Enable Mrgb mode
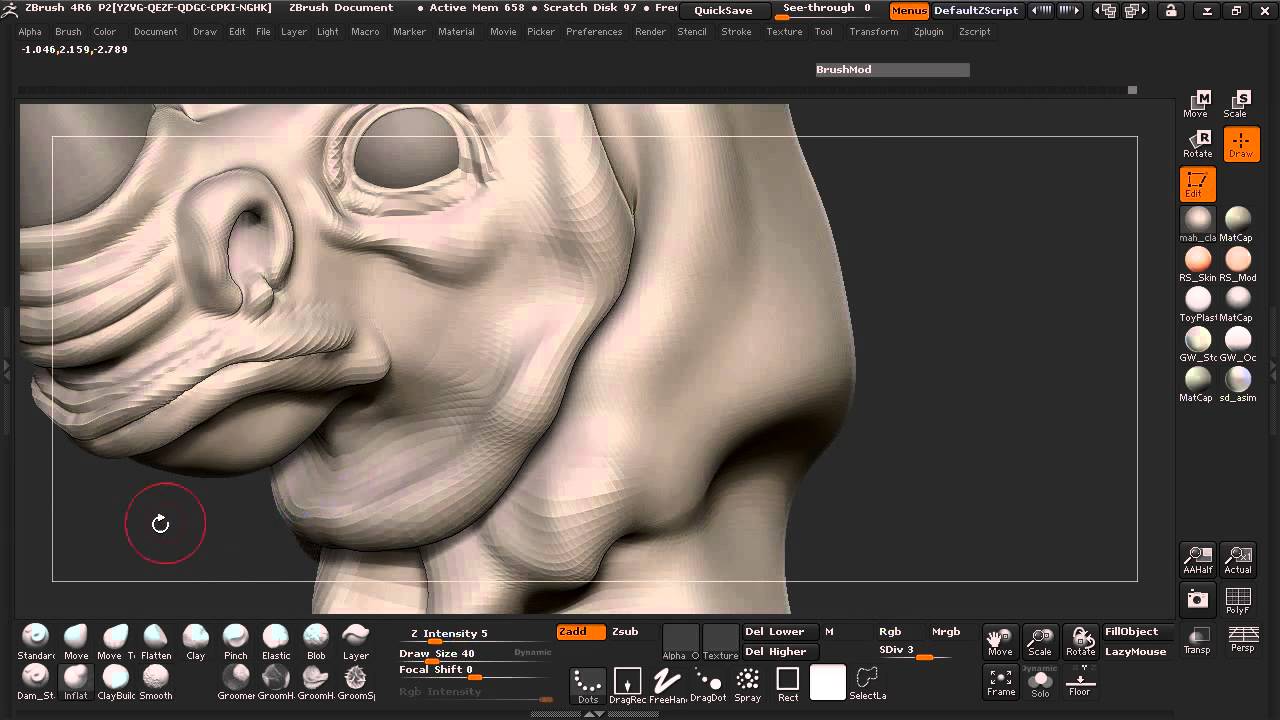Image resolution: width=1280 pixels, height=720 pixels. (x=946, y=632)
